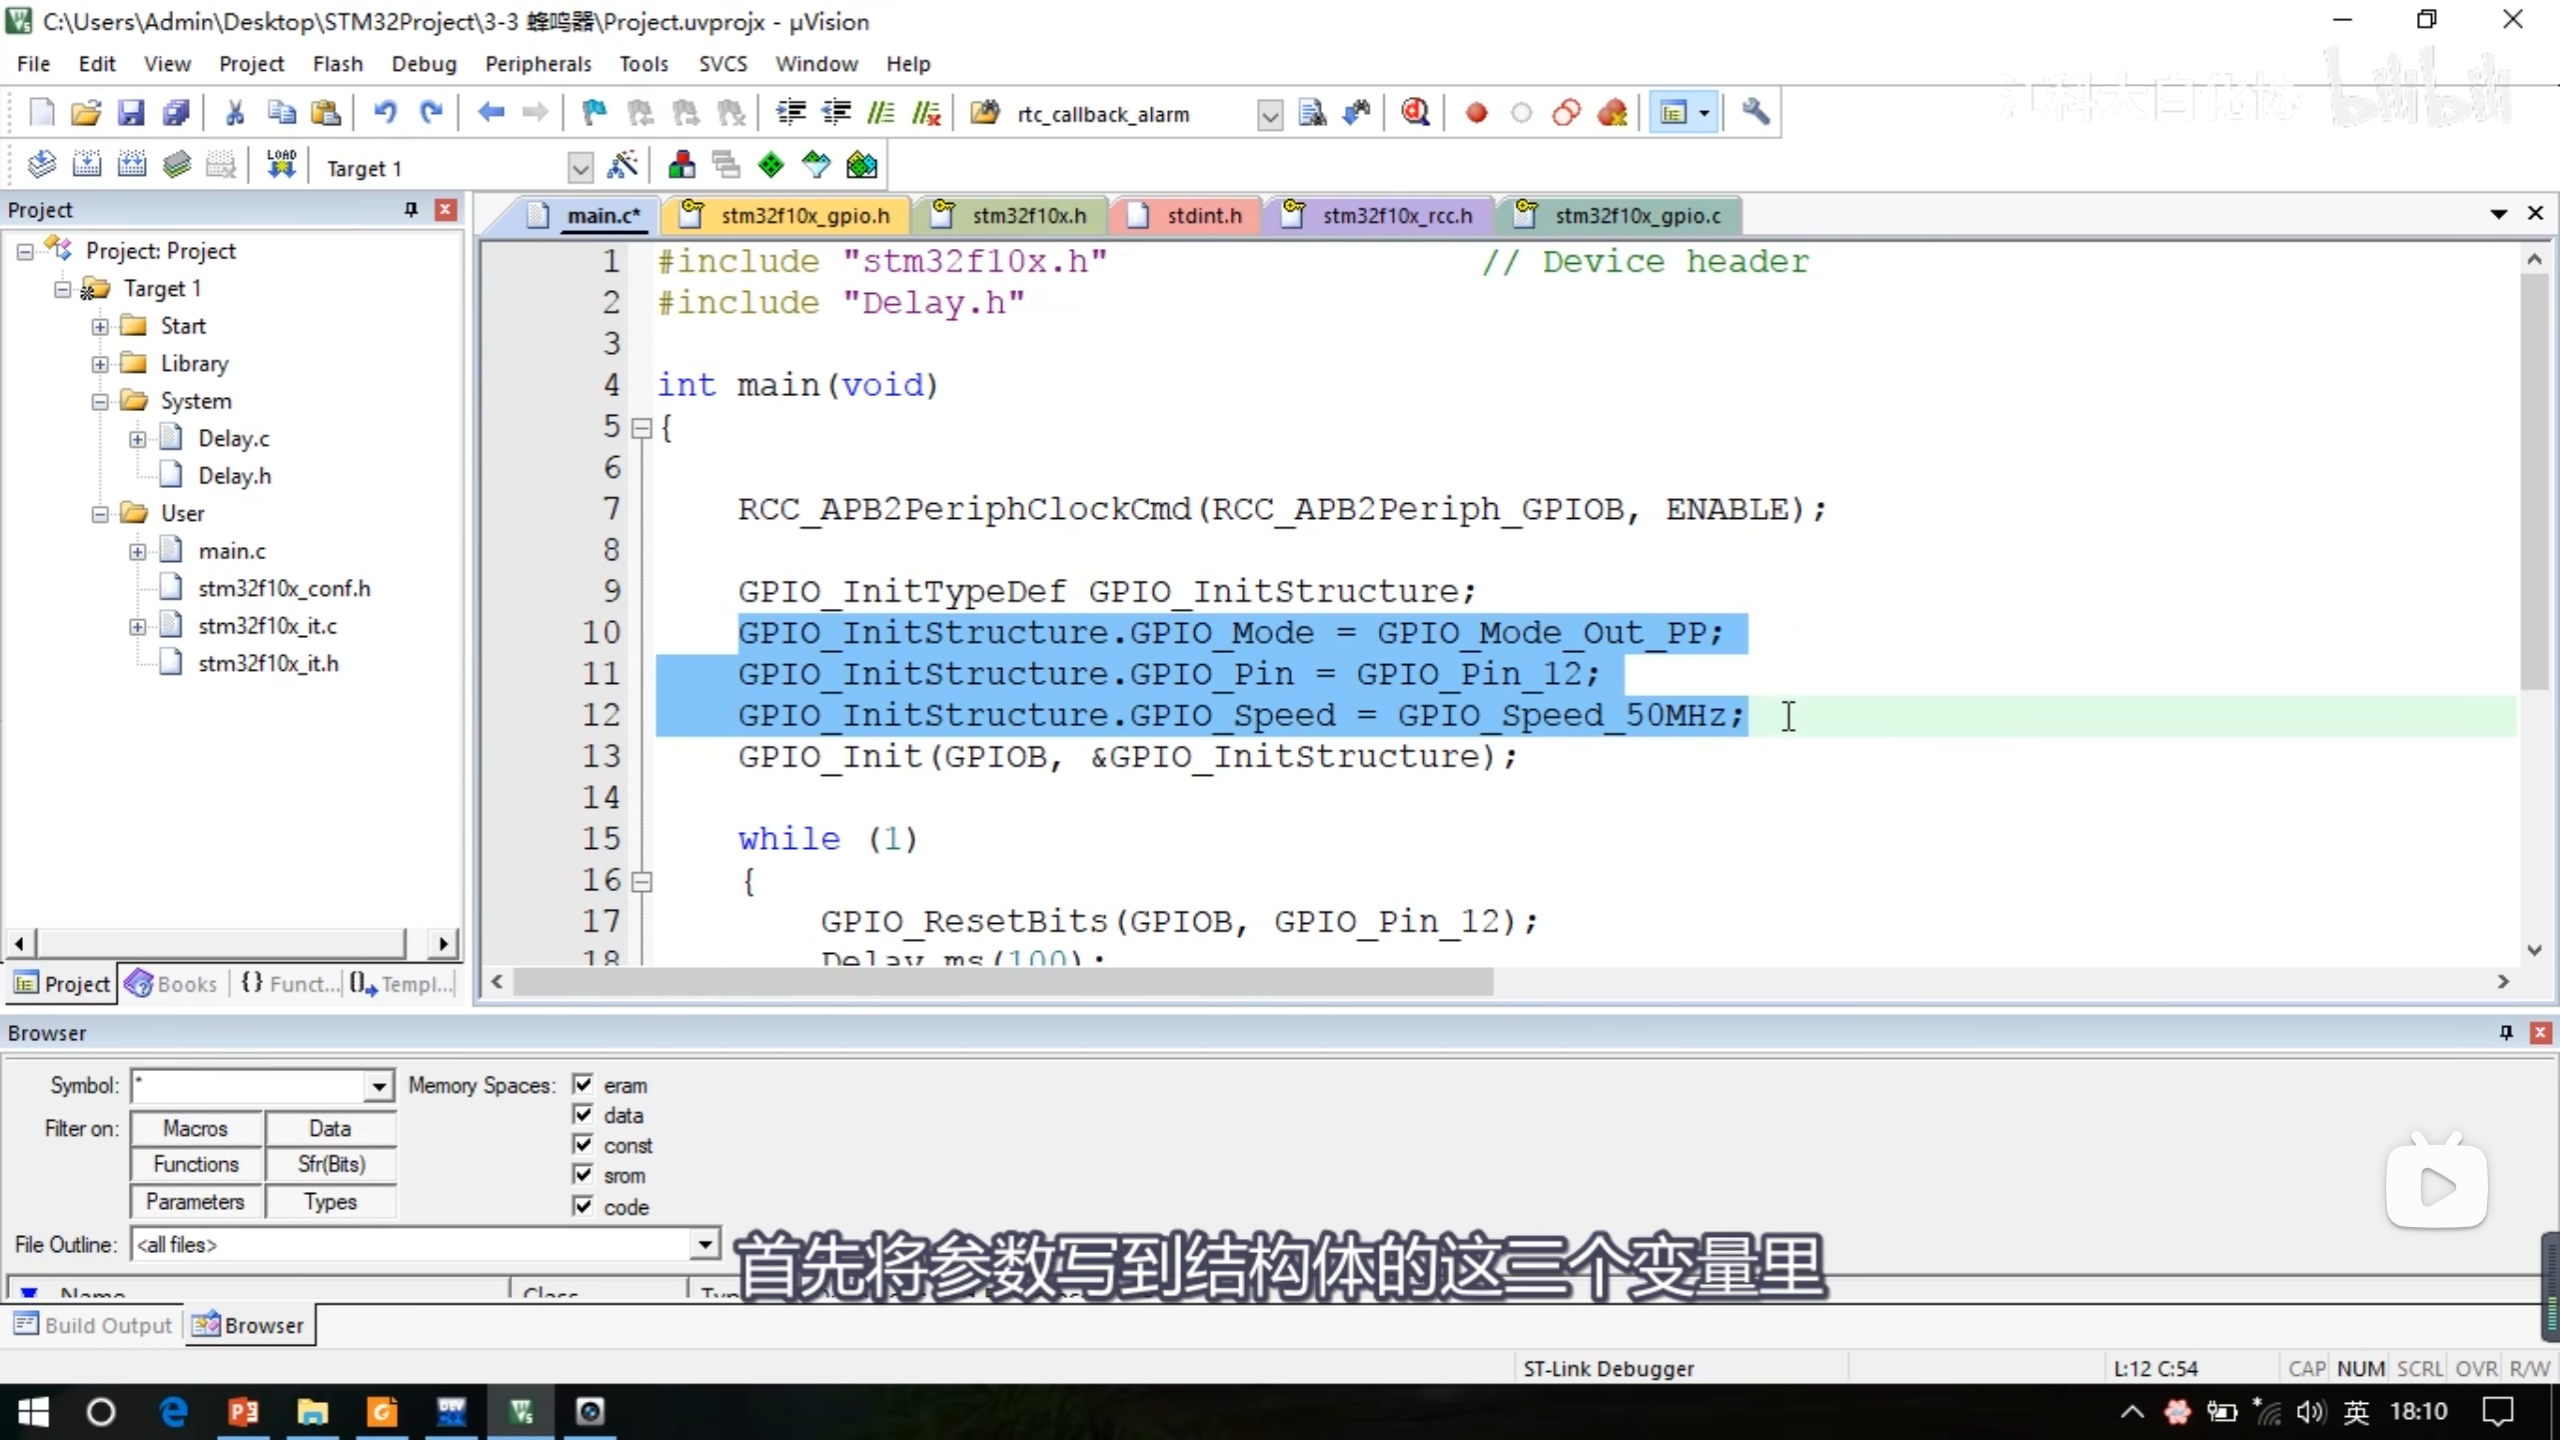This screenshot has height=1440, width=2560.
Task: Open the Peripherals menu
Action: [x=538, y=64]
